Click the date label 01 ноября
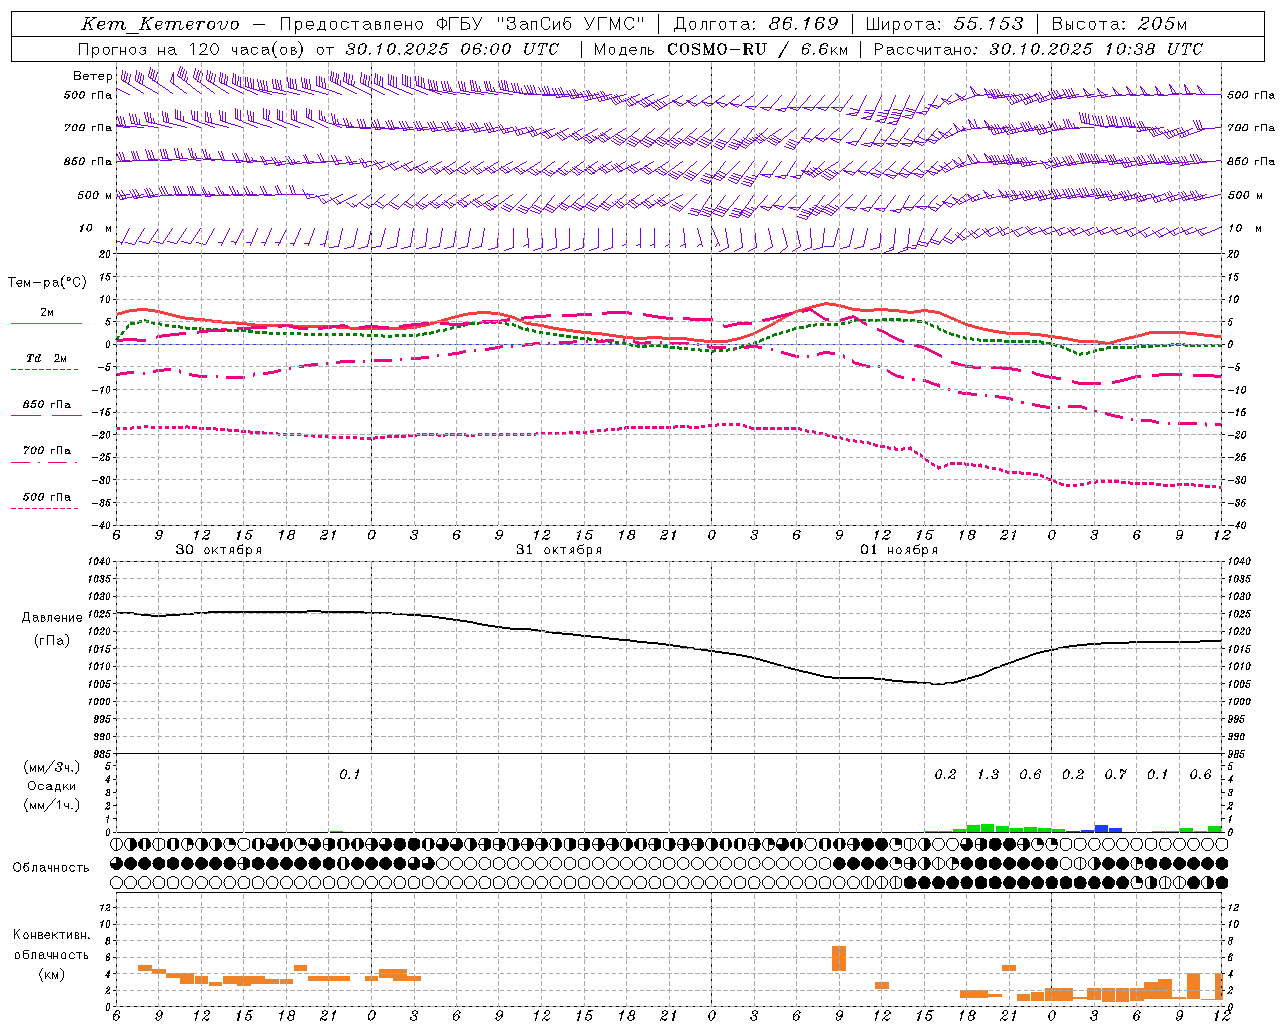The image size is (1280, 1024). (899, 550)
